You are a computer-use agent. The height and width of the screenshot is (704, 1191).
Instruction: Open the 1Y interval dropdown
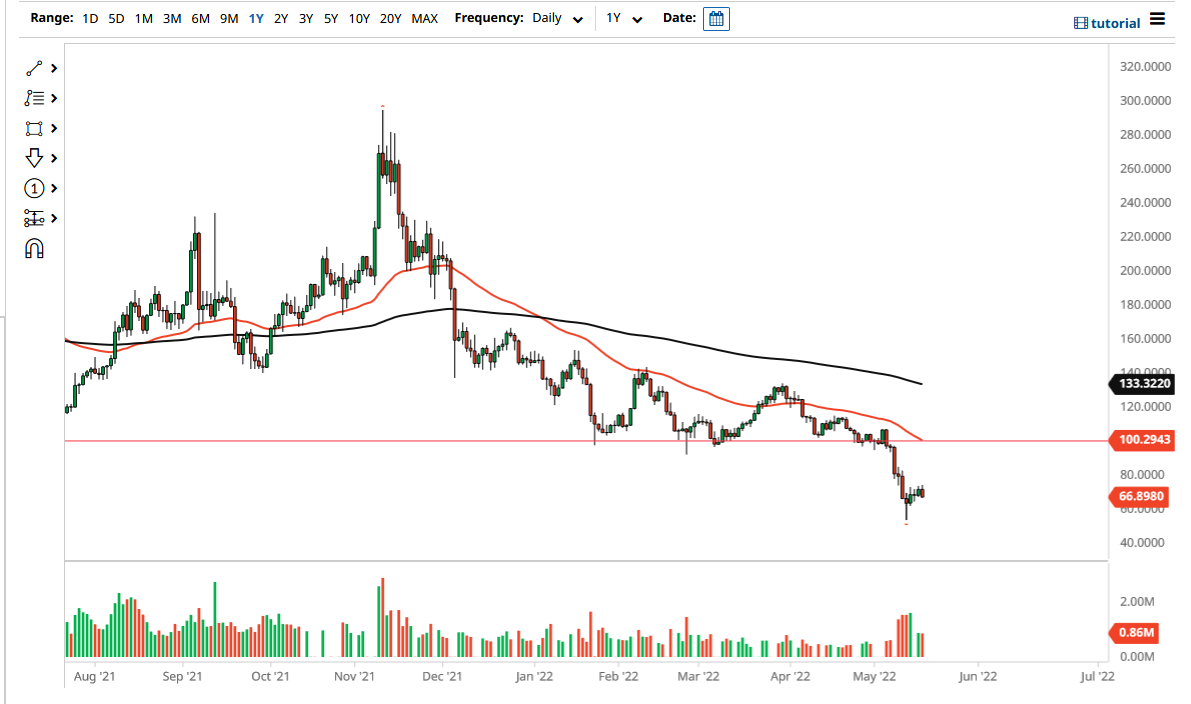[625, 18]
